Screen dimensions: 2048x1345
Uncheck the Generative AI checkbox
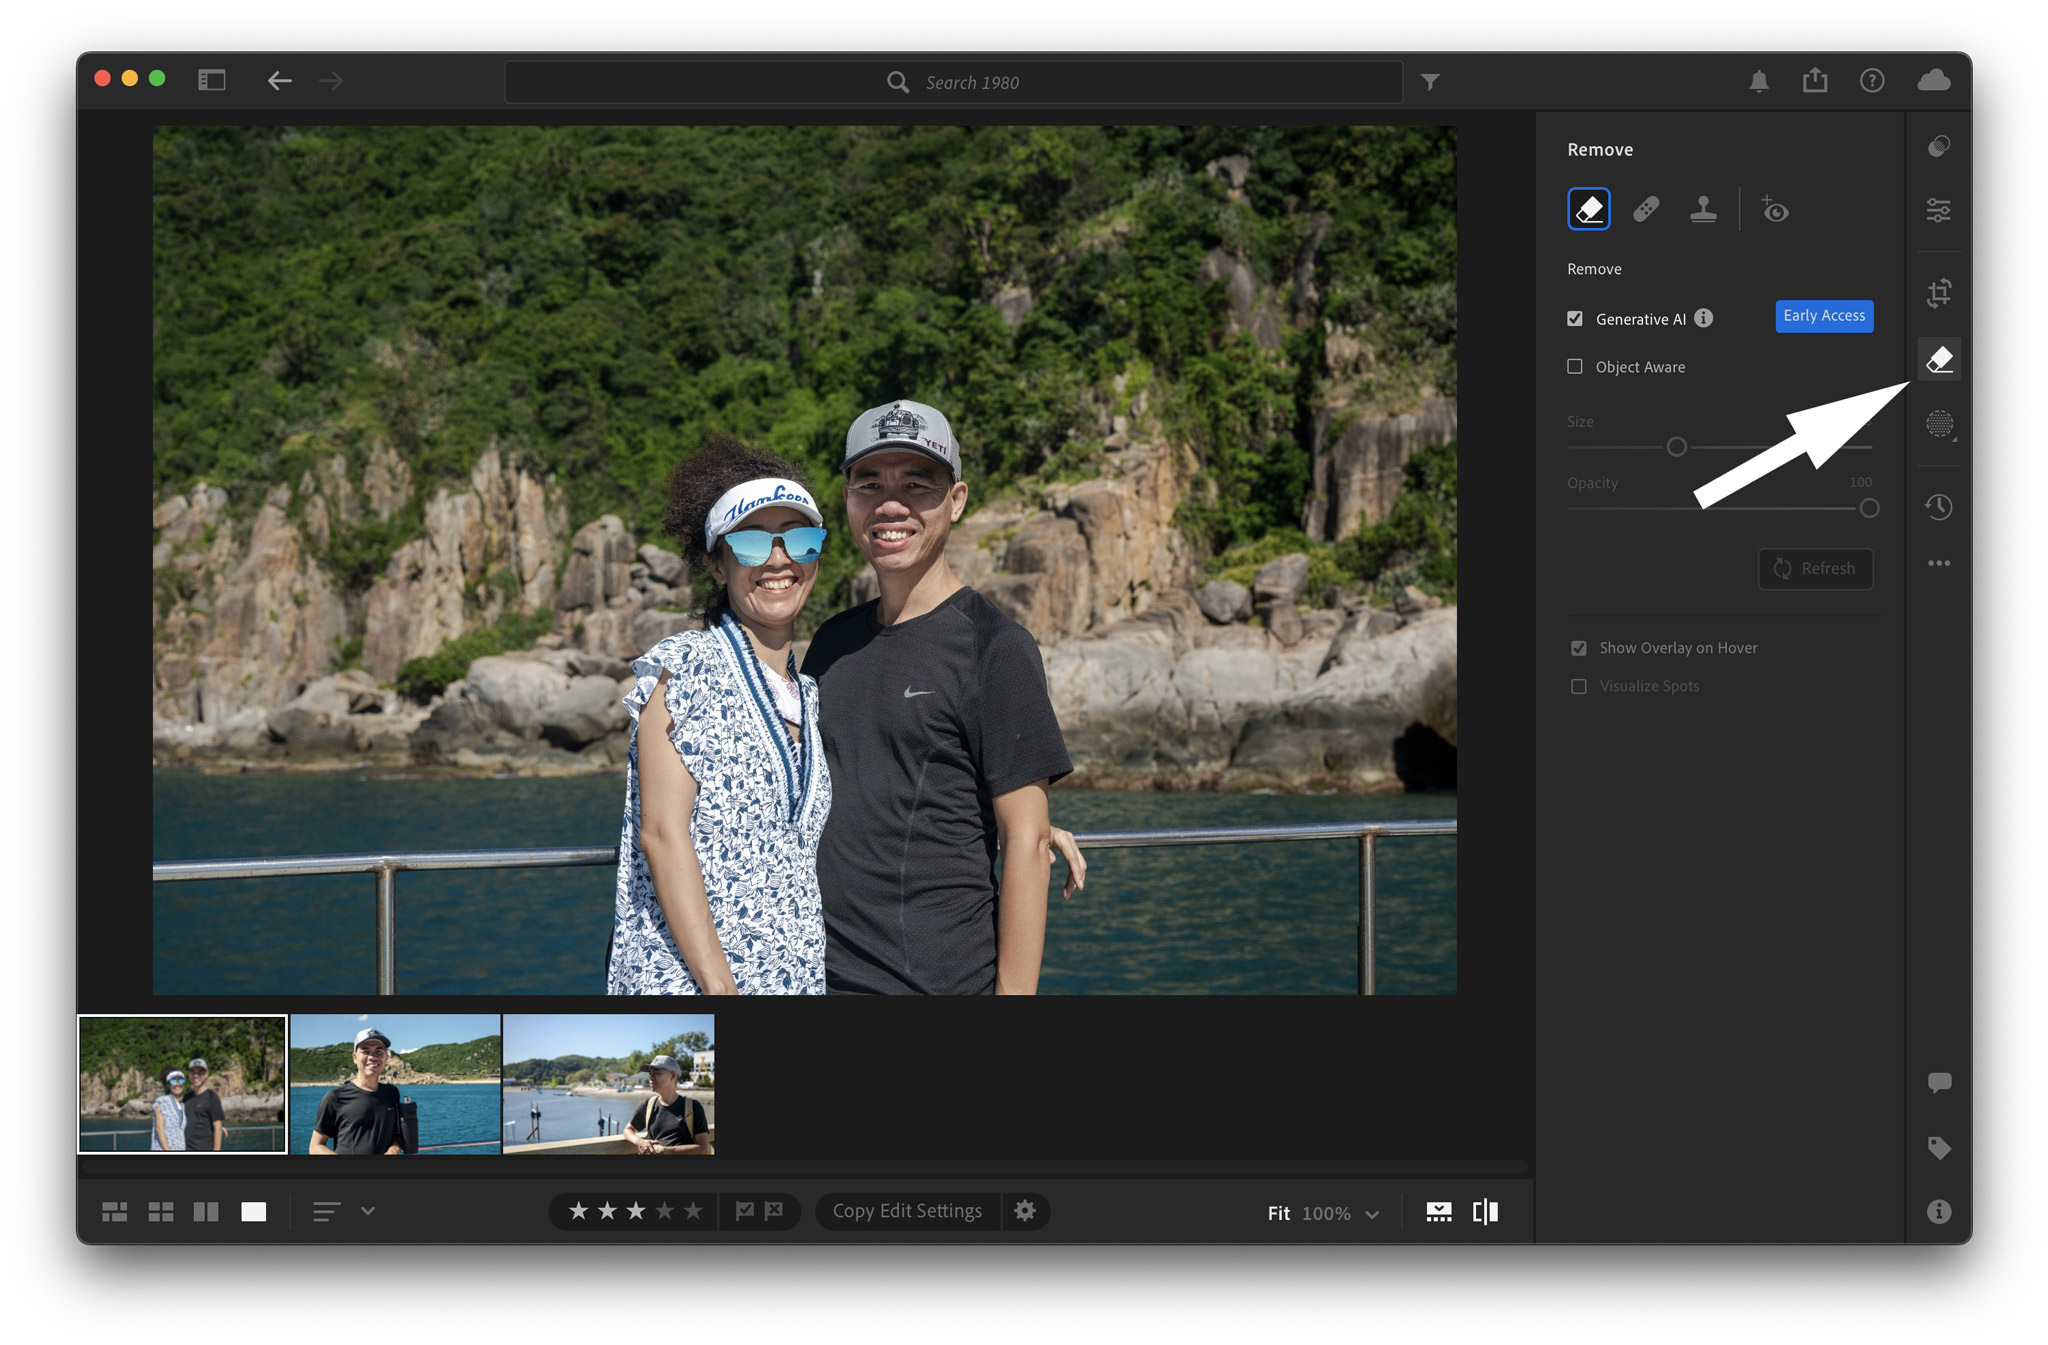tap(1575, 318)
